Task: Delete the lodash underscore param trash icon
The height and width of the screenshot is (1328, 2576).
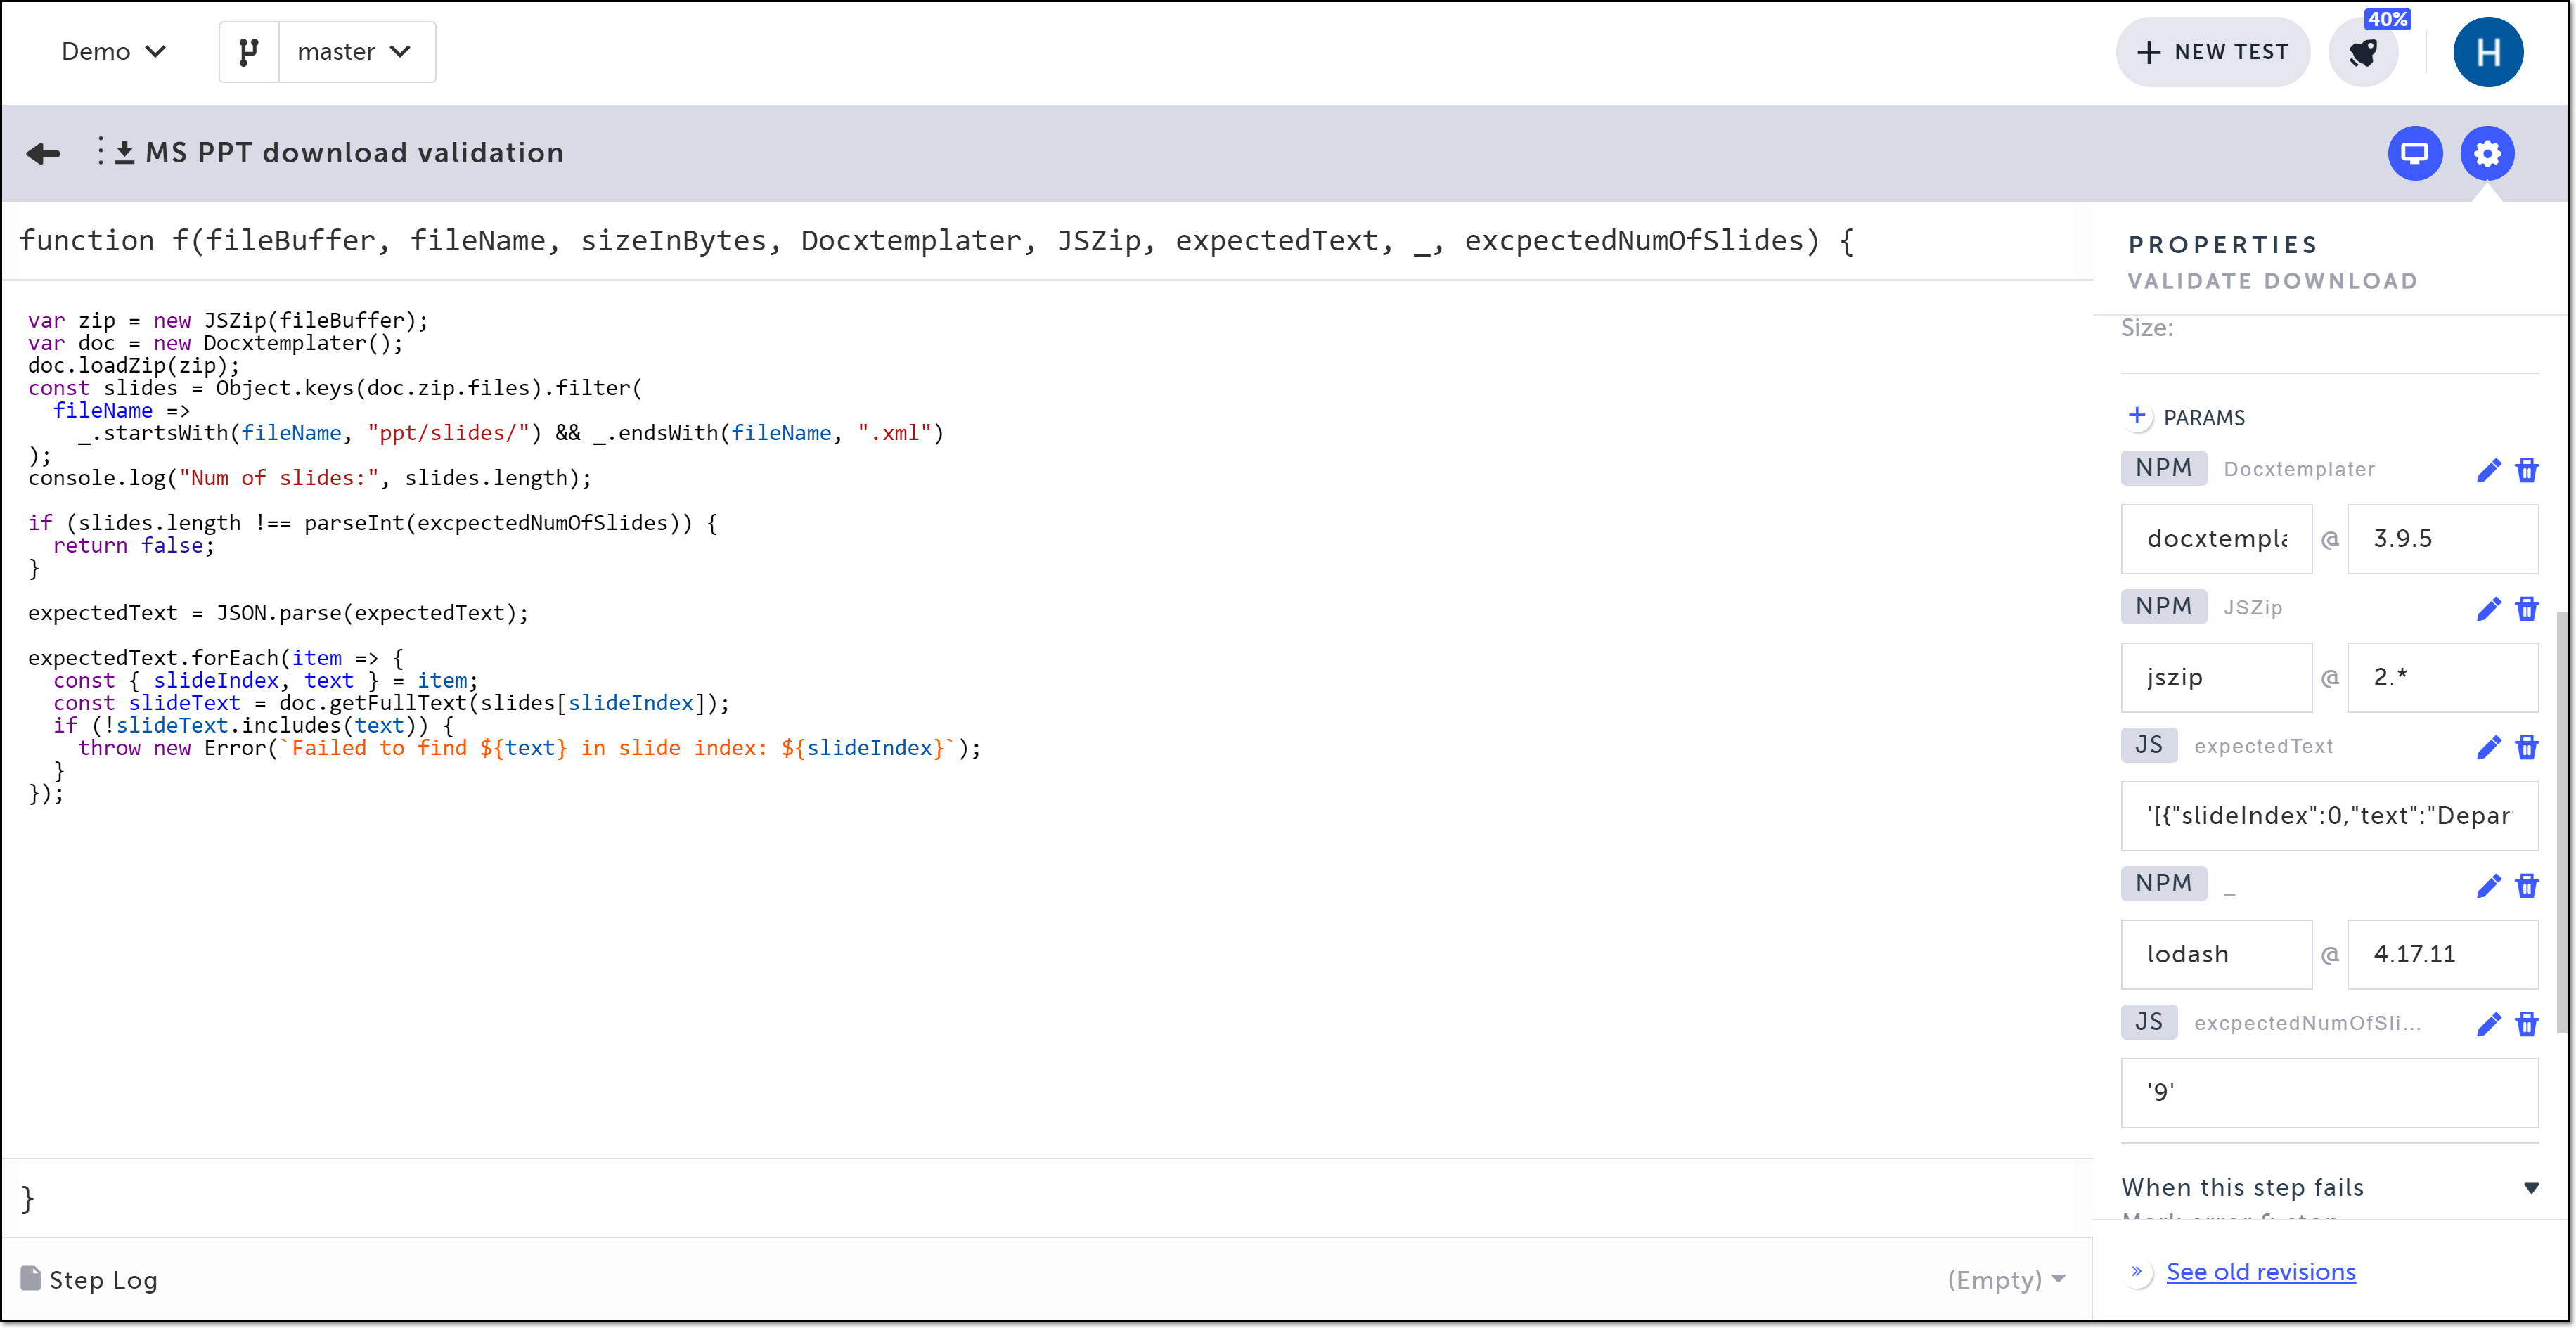Action: [x=2527, y=885]
